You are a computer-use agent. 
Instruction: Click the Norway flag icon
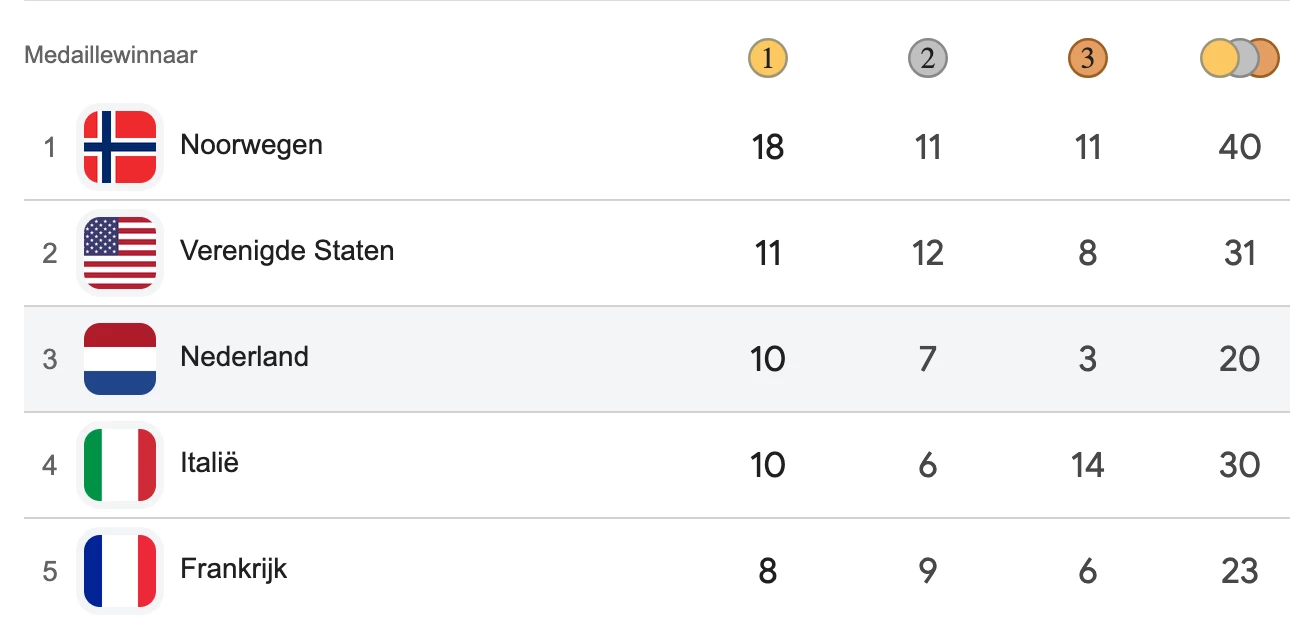click(x=120, y=147)
